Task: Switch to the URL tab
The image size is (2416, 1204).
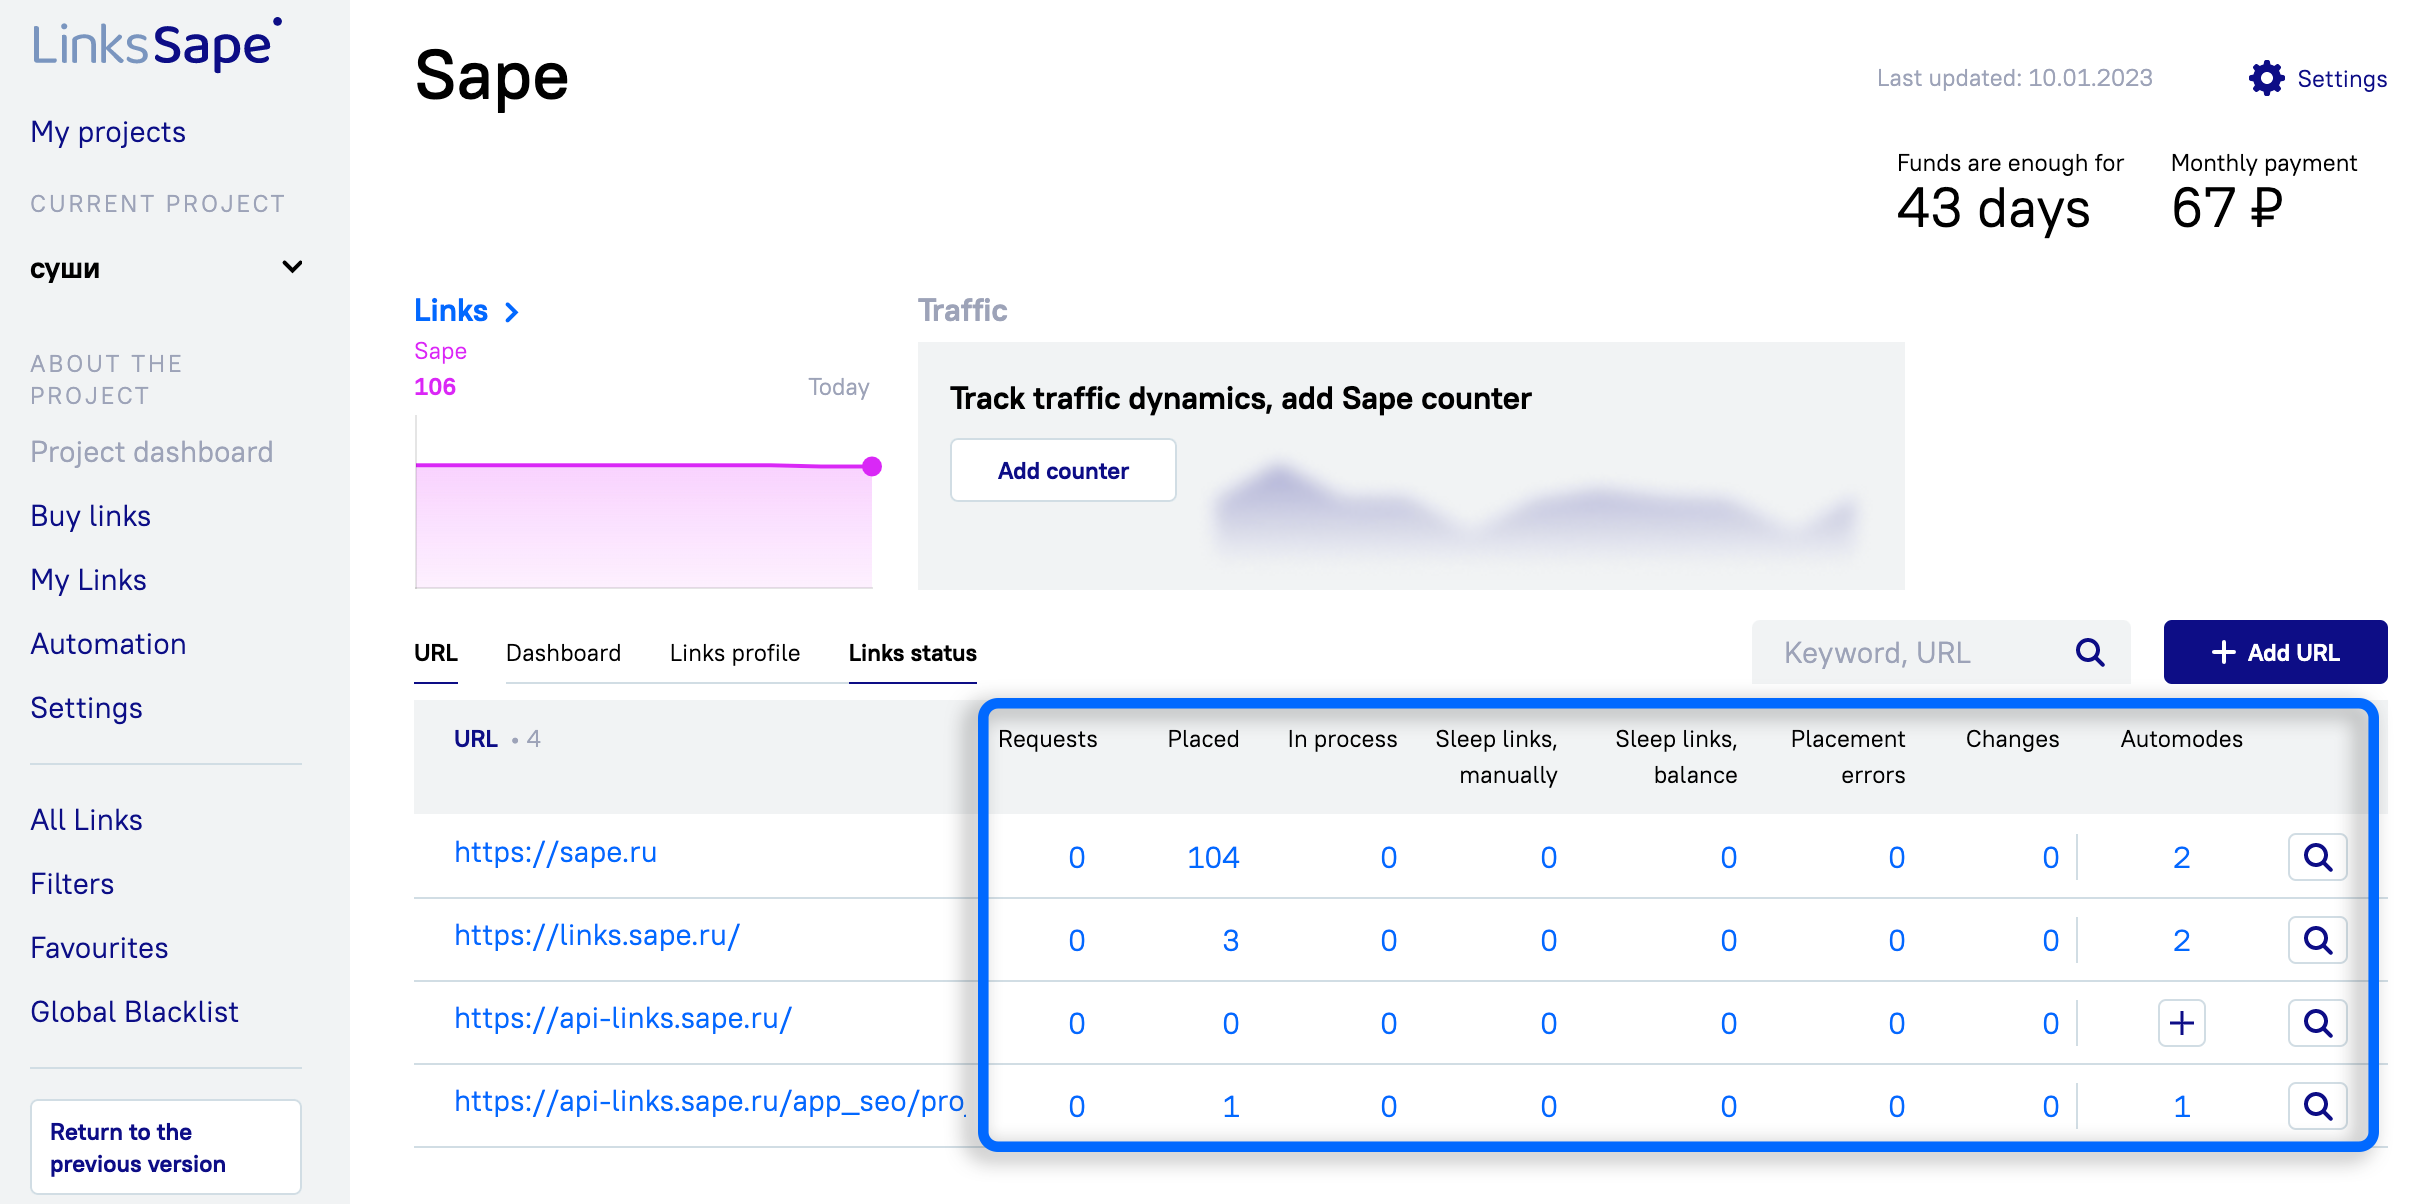Action: pos(436,653)
